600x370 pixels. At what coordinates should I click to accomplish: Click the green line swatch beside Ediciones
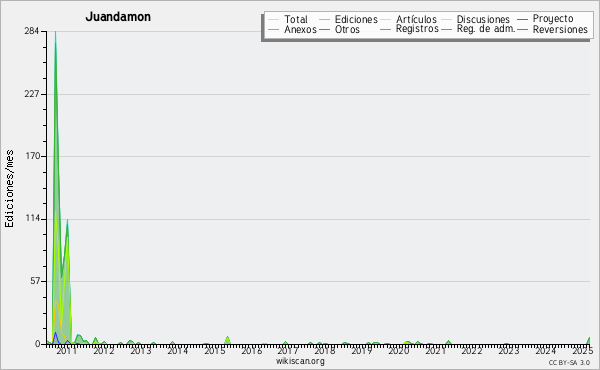(324, 19)
